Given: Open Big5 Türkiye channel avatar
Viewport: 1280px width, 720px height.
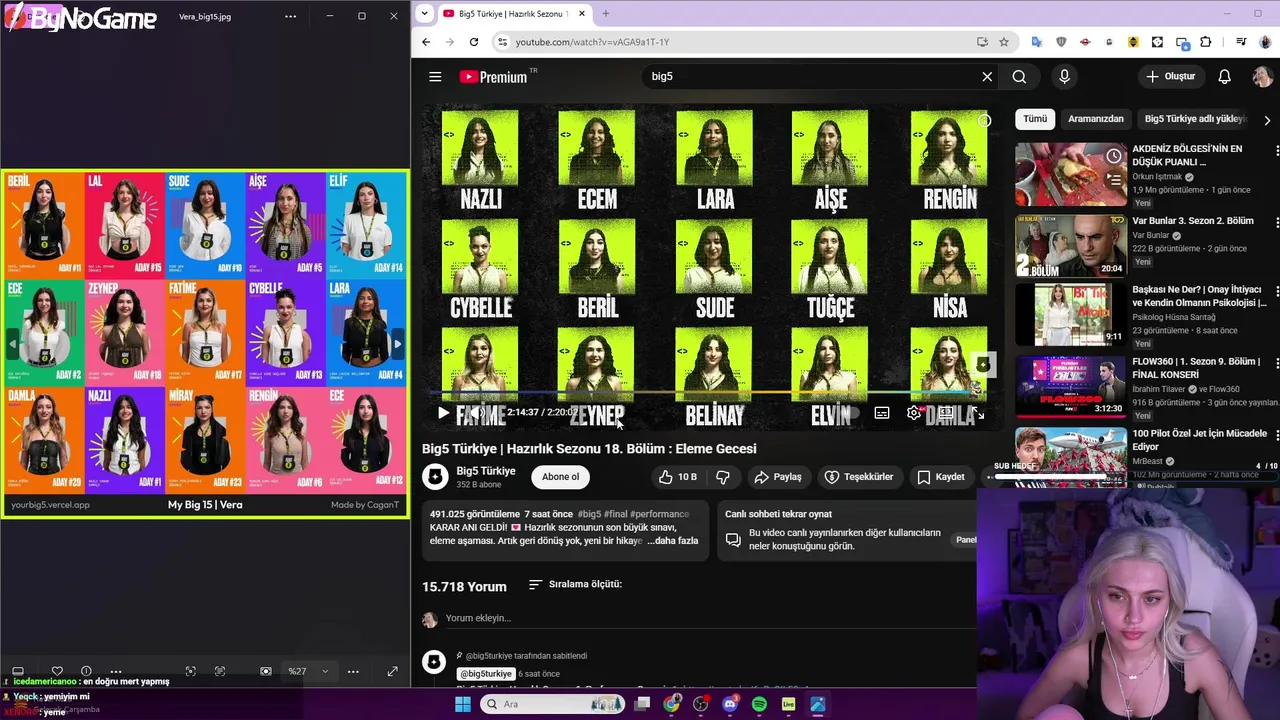Looking at the screenshot, I should pyautogui.click(x=435, y=477).
